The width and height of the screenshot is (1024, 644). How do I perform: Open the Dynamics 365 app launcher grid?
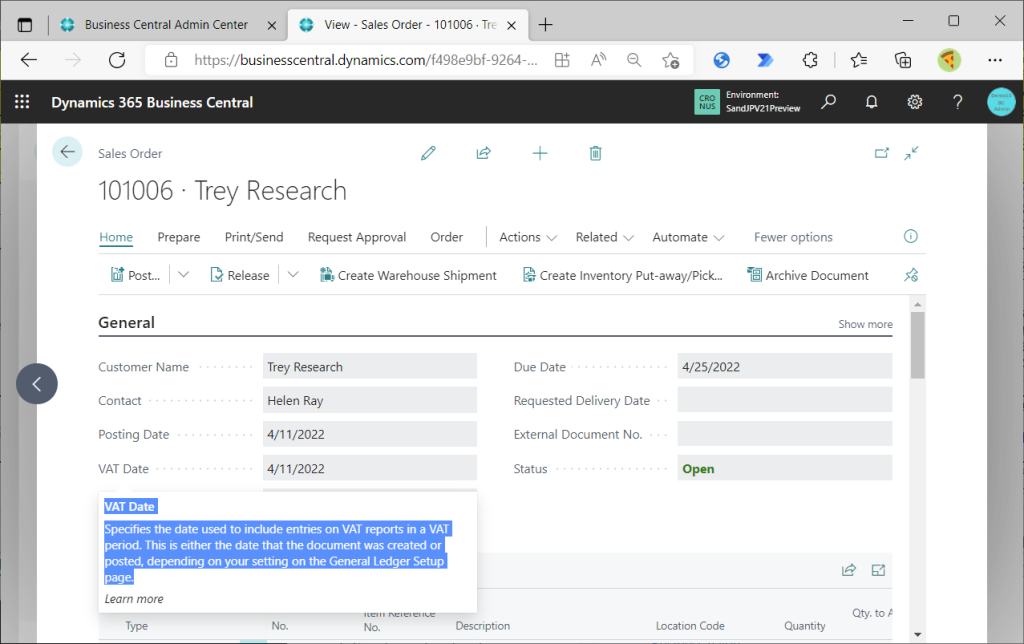coord(22,102)
